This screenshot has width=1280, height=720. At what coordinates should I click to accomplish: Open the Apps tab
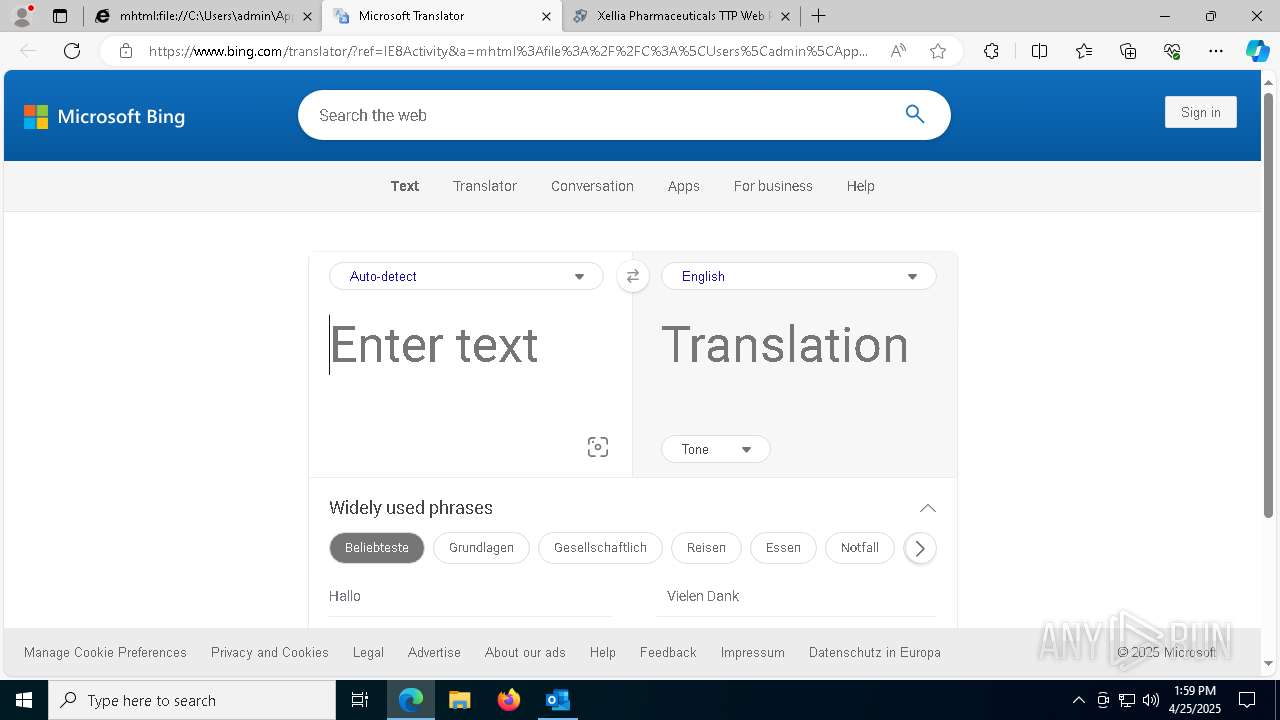point(684,186)
